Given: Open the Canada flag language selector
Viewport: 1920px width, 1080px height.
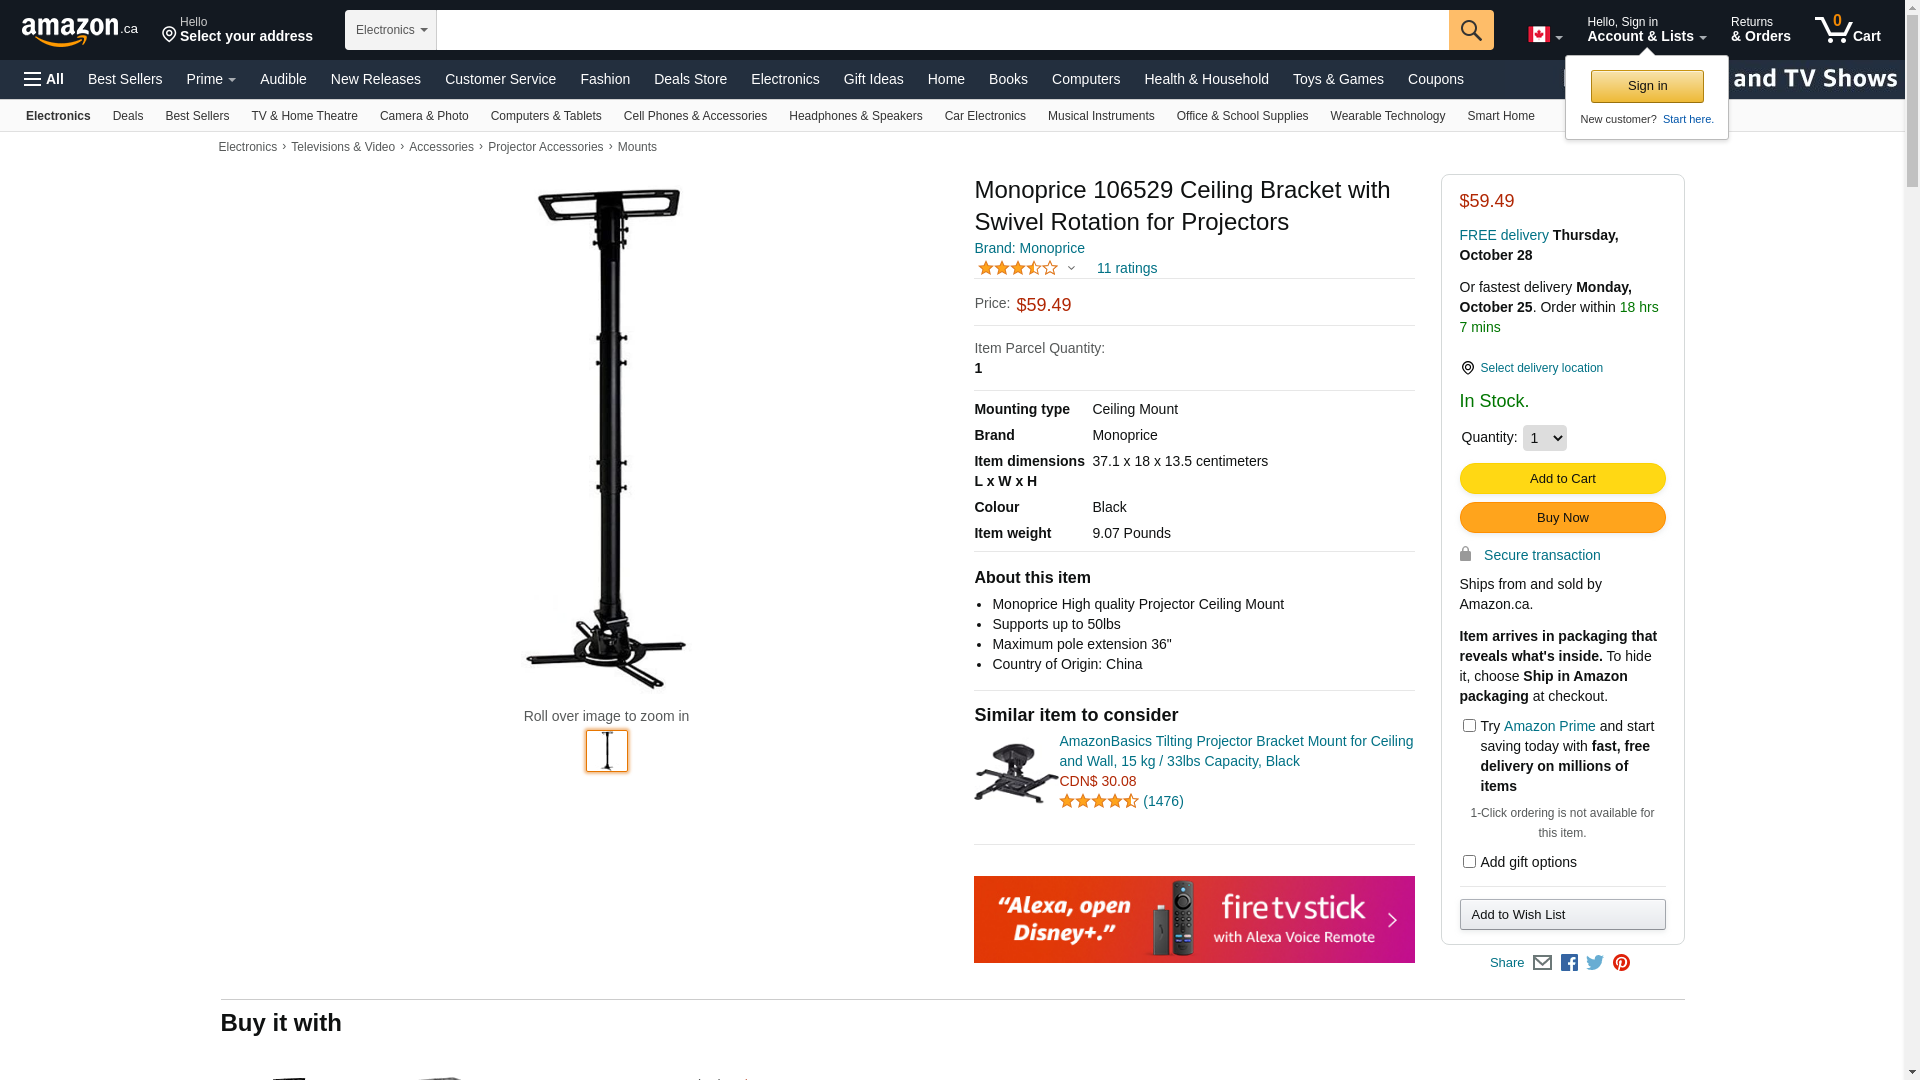Looking at the screenshot, I should (1545, 35).
